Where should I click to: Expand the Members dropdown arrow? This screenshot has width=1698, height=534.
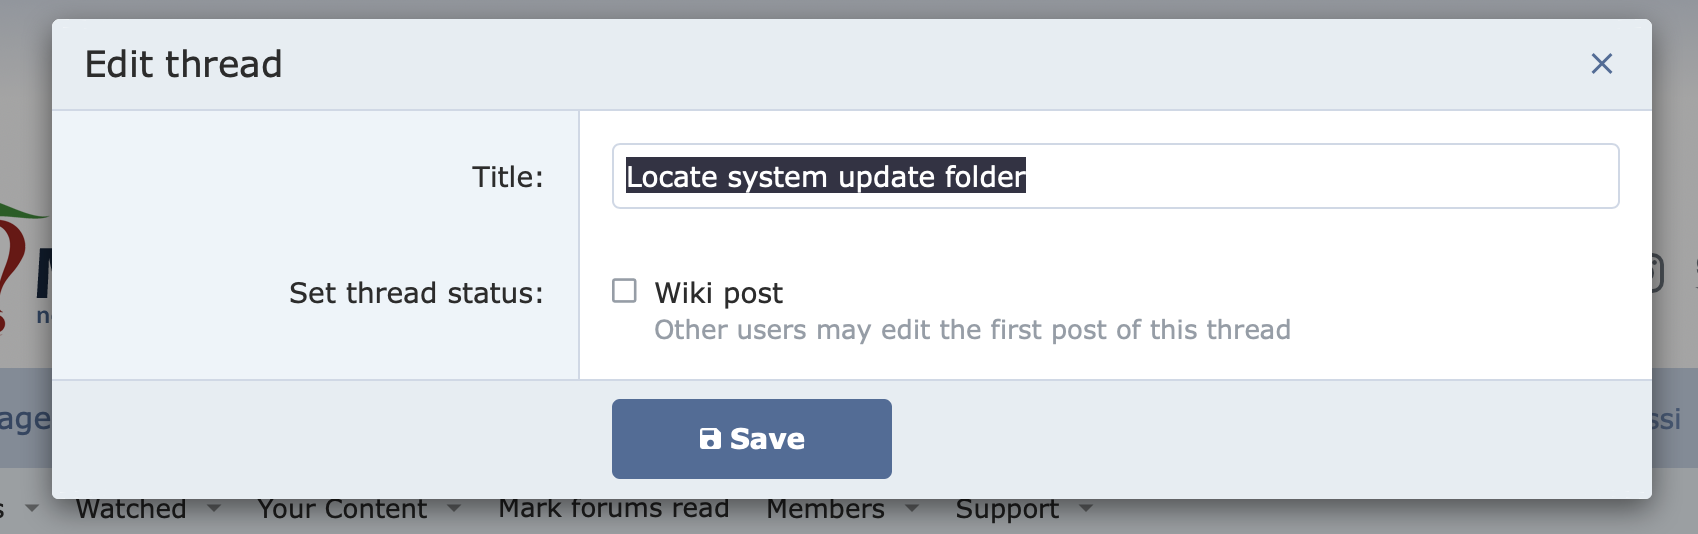[912, 508]
